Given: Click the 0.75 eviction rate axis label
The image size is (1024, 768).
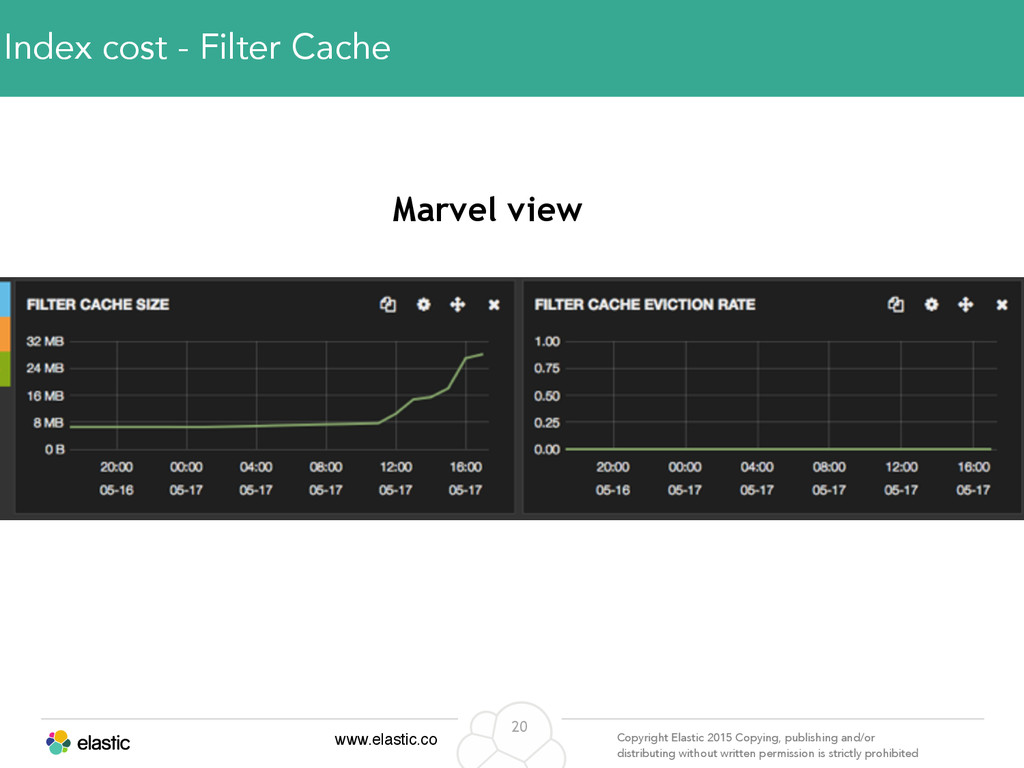Looking at the screenshot, I should click(547, 368).
